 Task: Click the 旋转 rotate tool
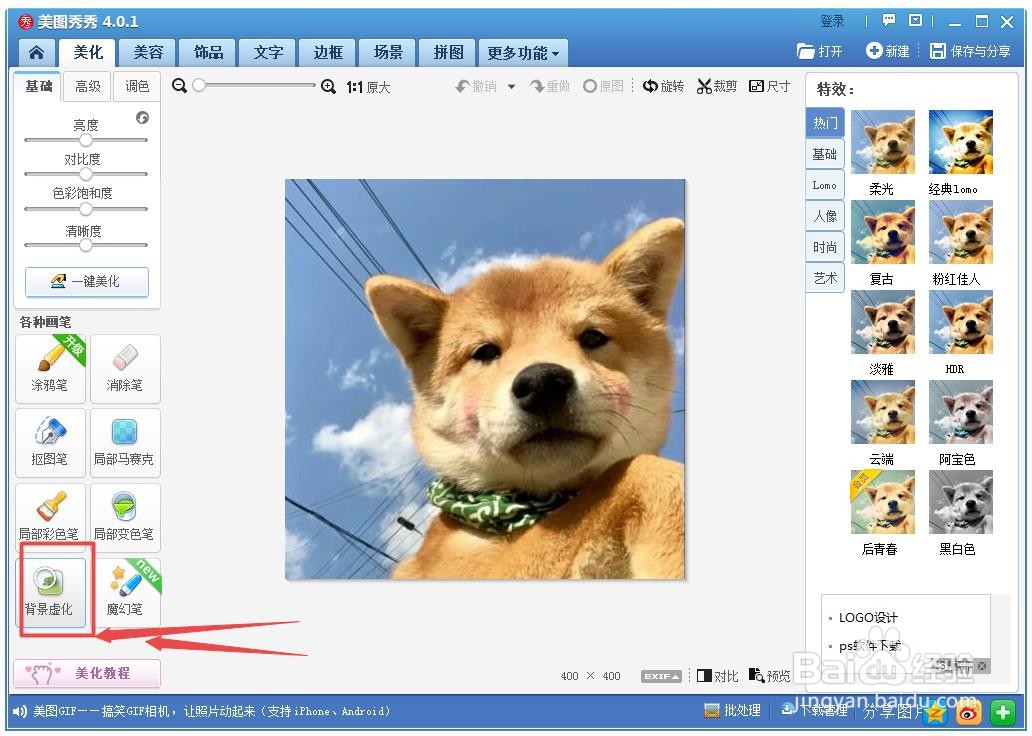[663, 86]
